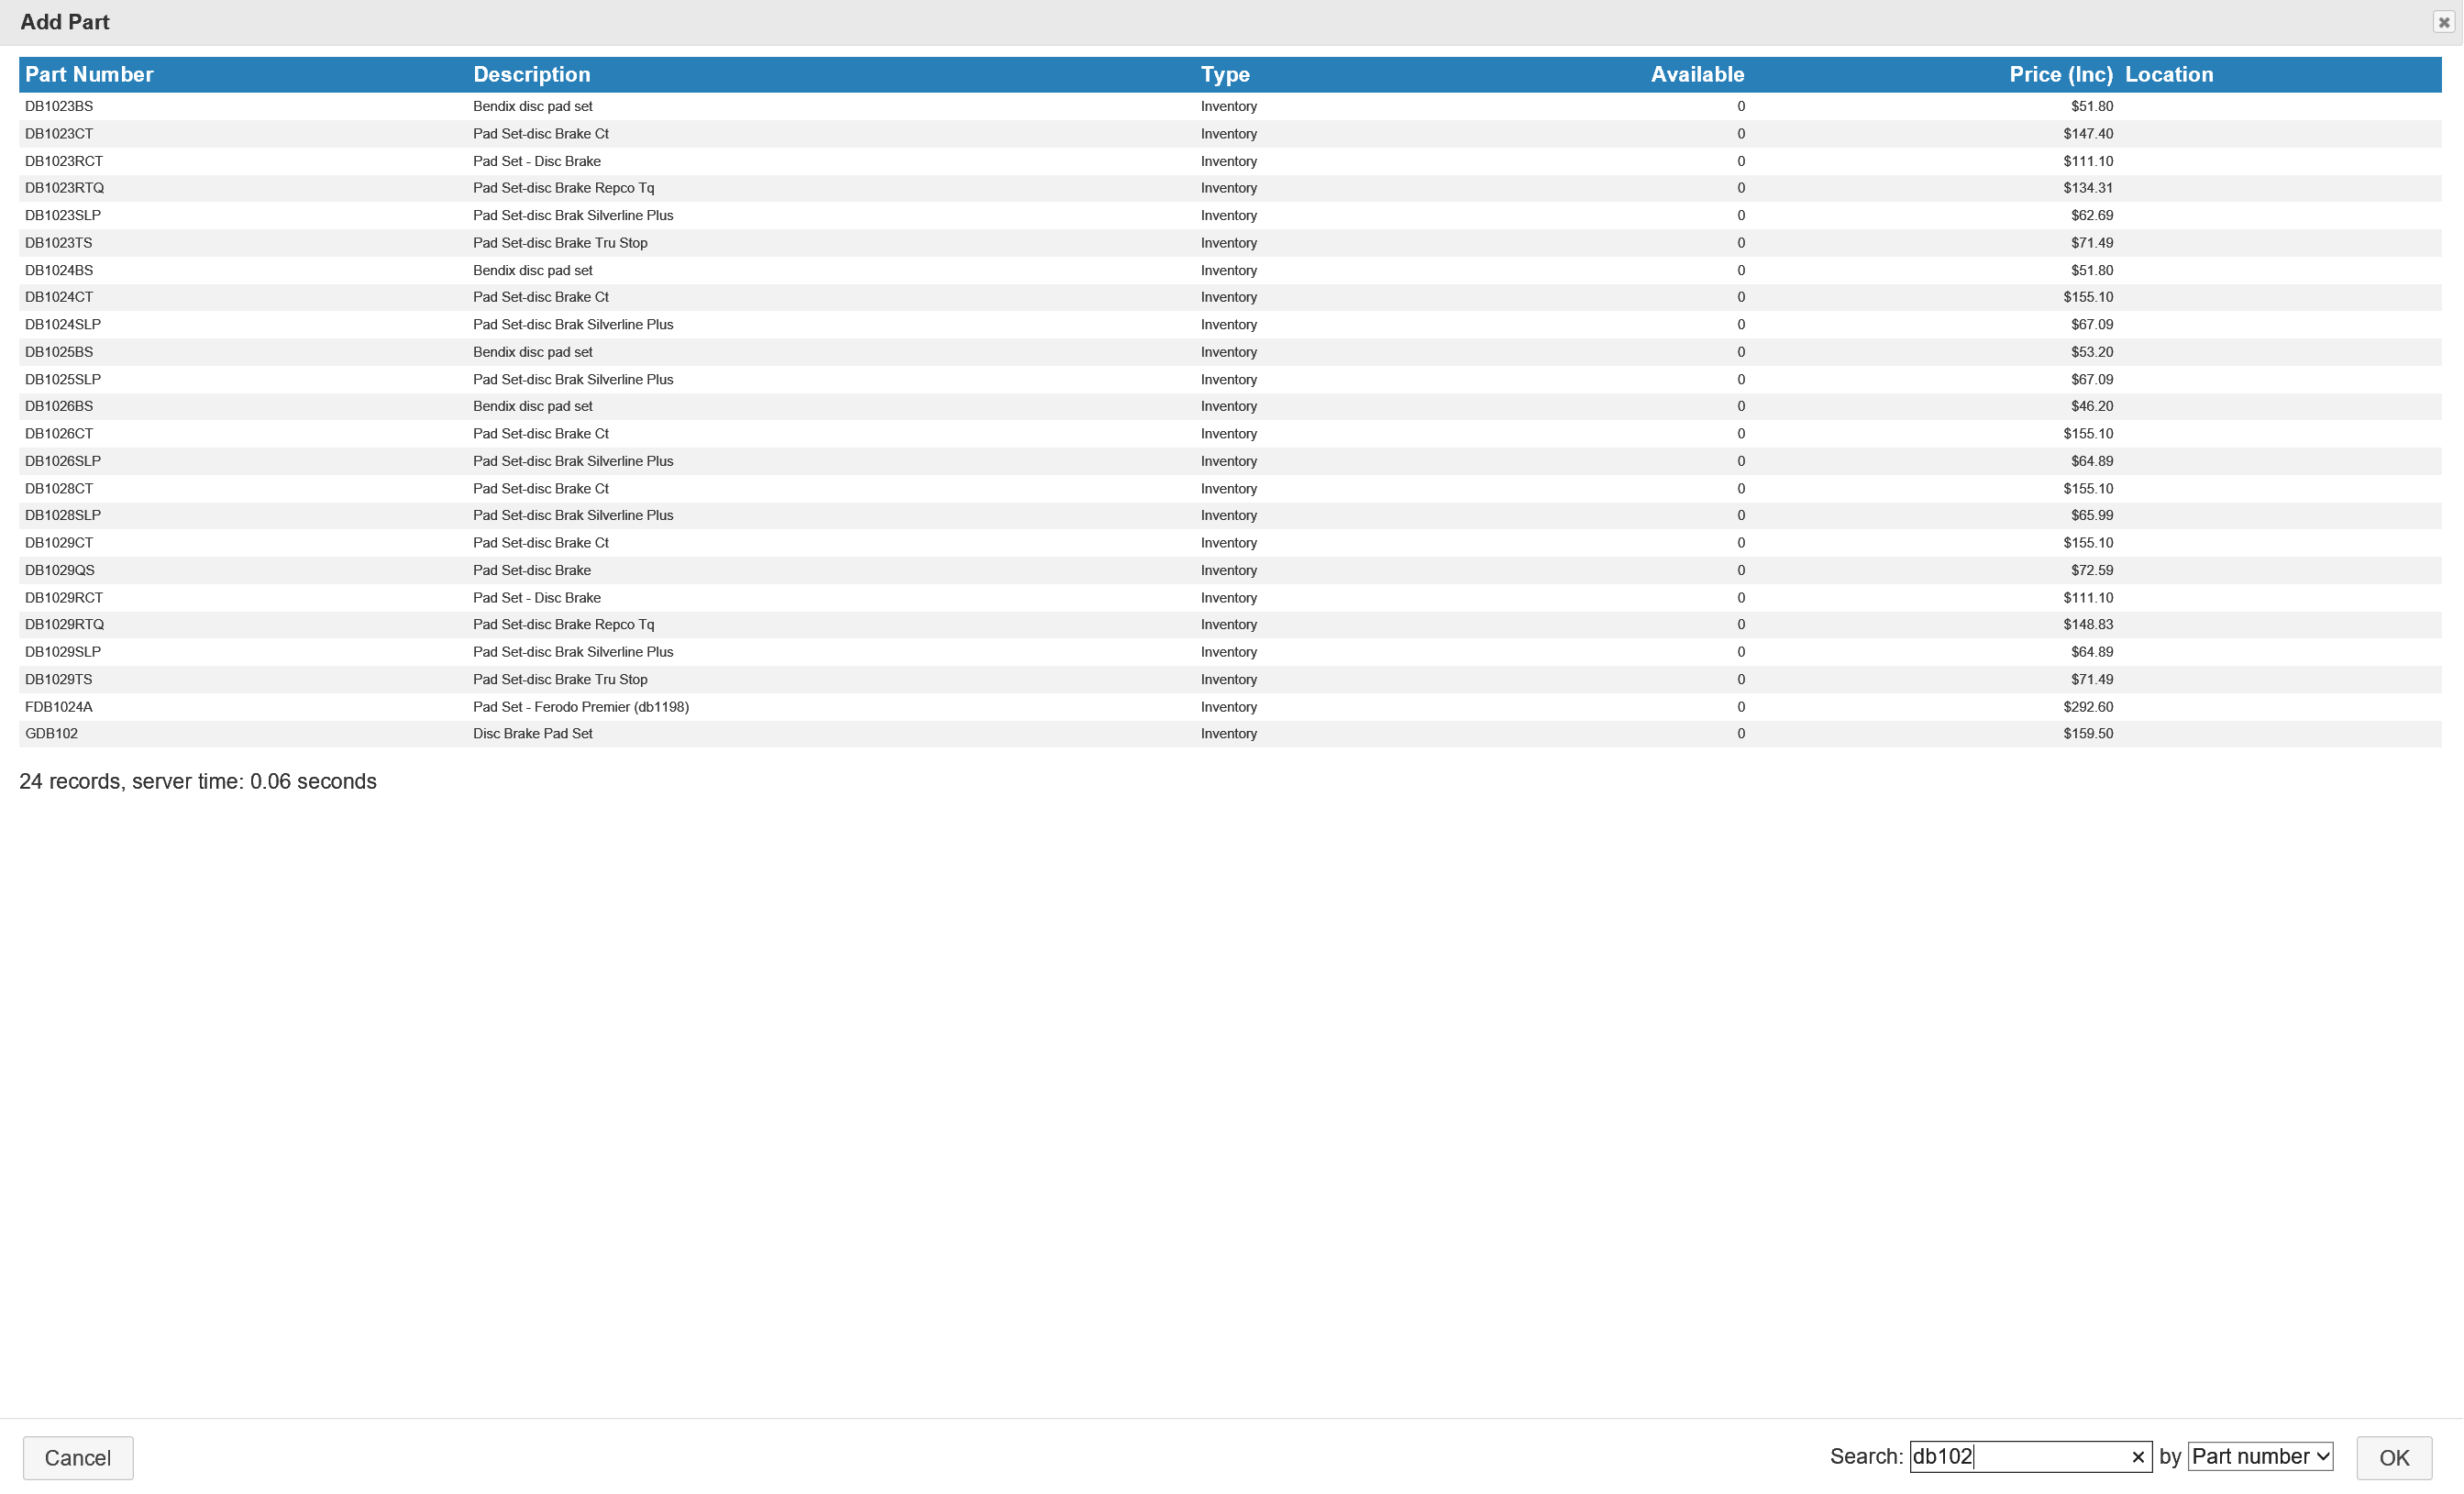Select part DB1023RTQ row
2464x1494 pixels.
point(1230,188)
